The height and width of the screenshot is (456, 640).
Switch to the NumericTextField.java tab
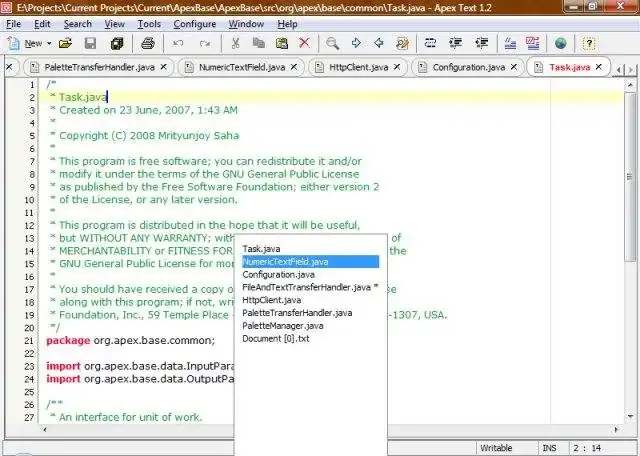point(242,67)
